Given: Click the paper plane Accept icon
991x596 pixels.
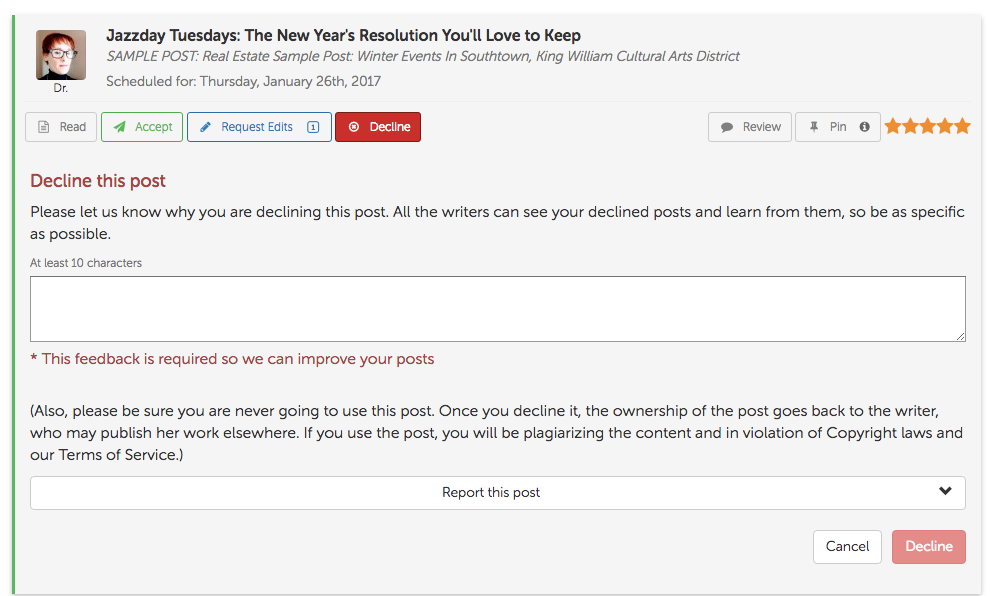Looking at the screenshot, I should point(119,127).
